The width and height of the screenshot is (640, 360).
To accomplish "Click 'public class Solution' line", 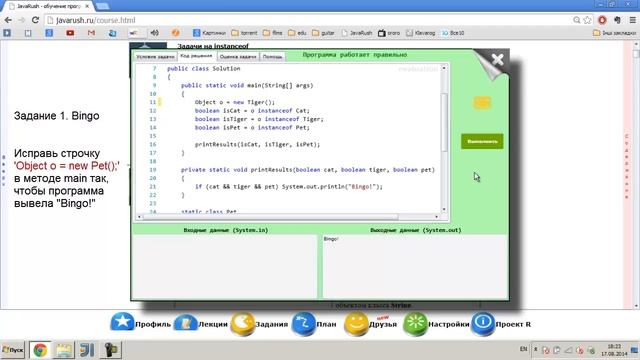I will pyautogui.click(x=204, y=69).
